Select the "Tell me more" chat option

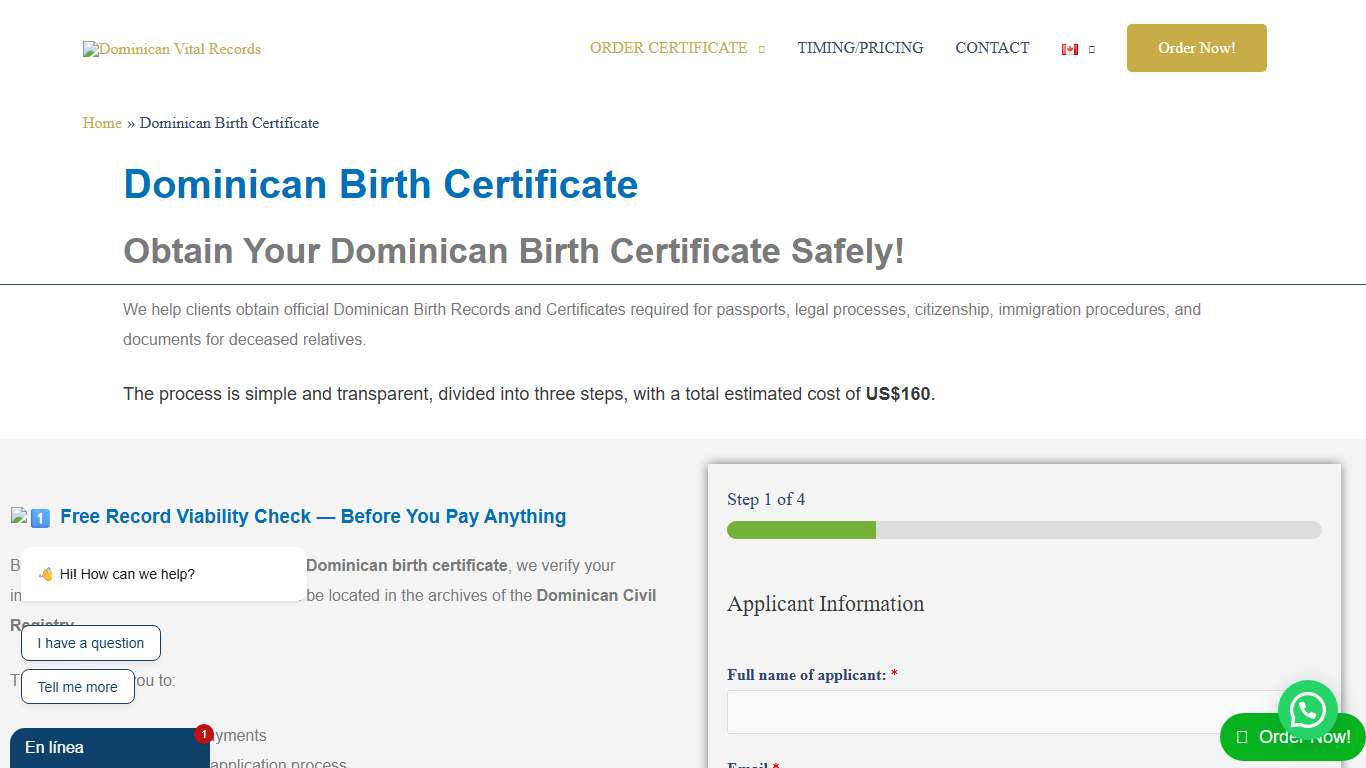pyautogui.click(x=78, y=687)
